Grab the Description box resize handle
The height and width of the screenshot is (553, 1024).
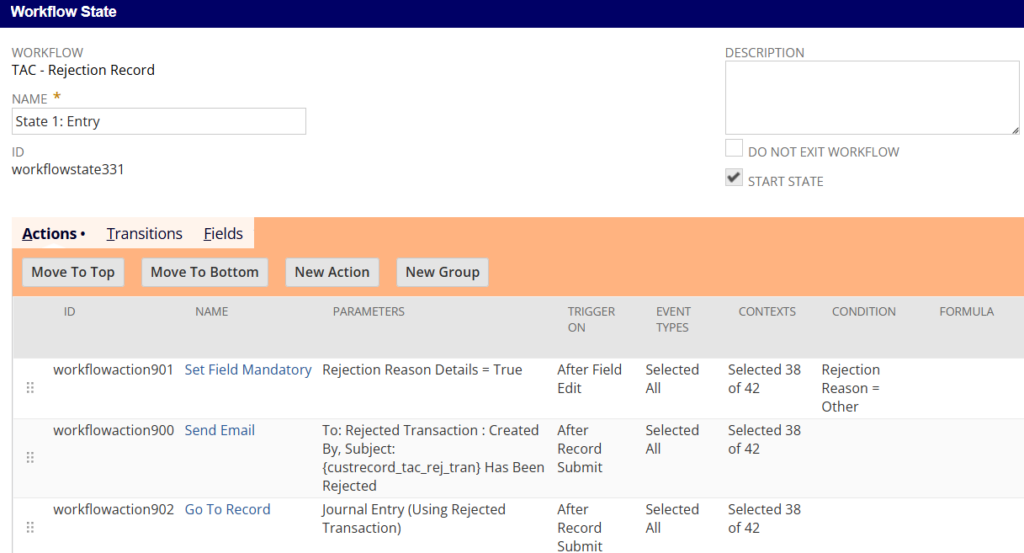click(1015, 131)
